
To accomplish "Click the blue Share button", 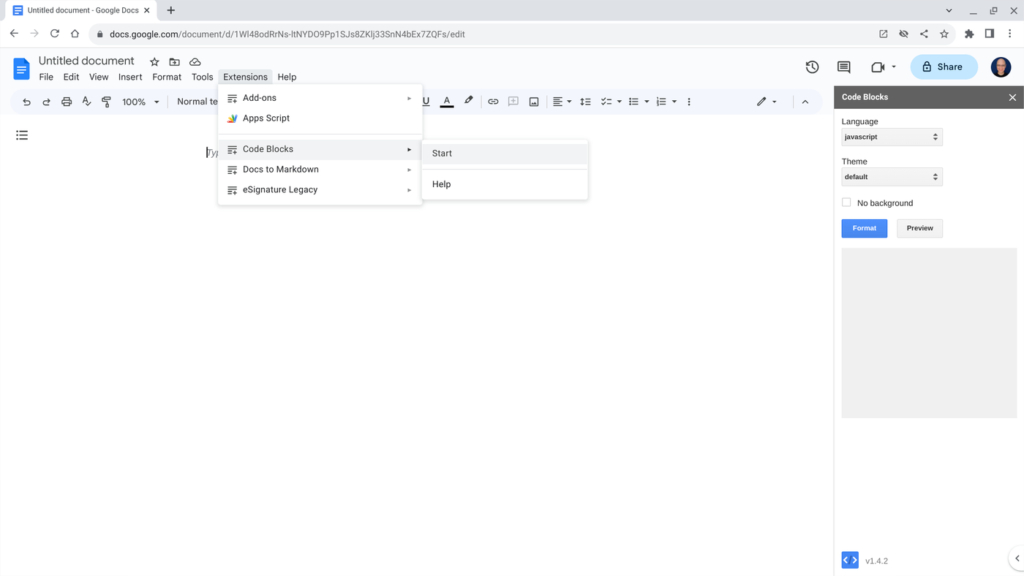I will [943, 66].
